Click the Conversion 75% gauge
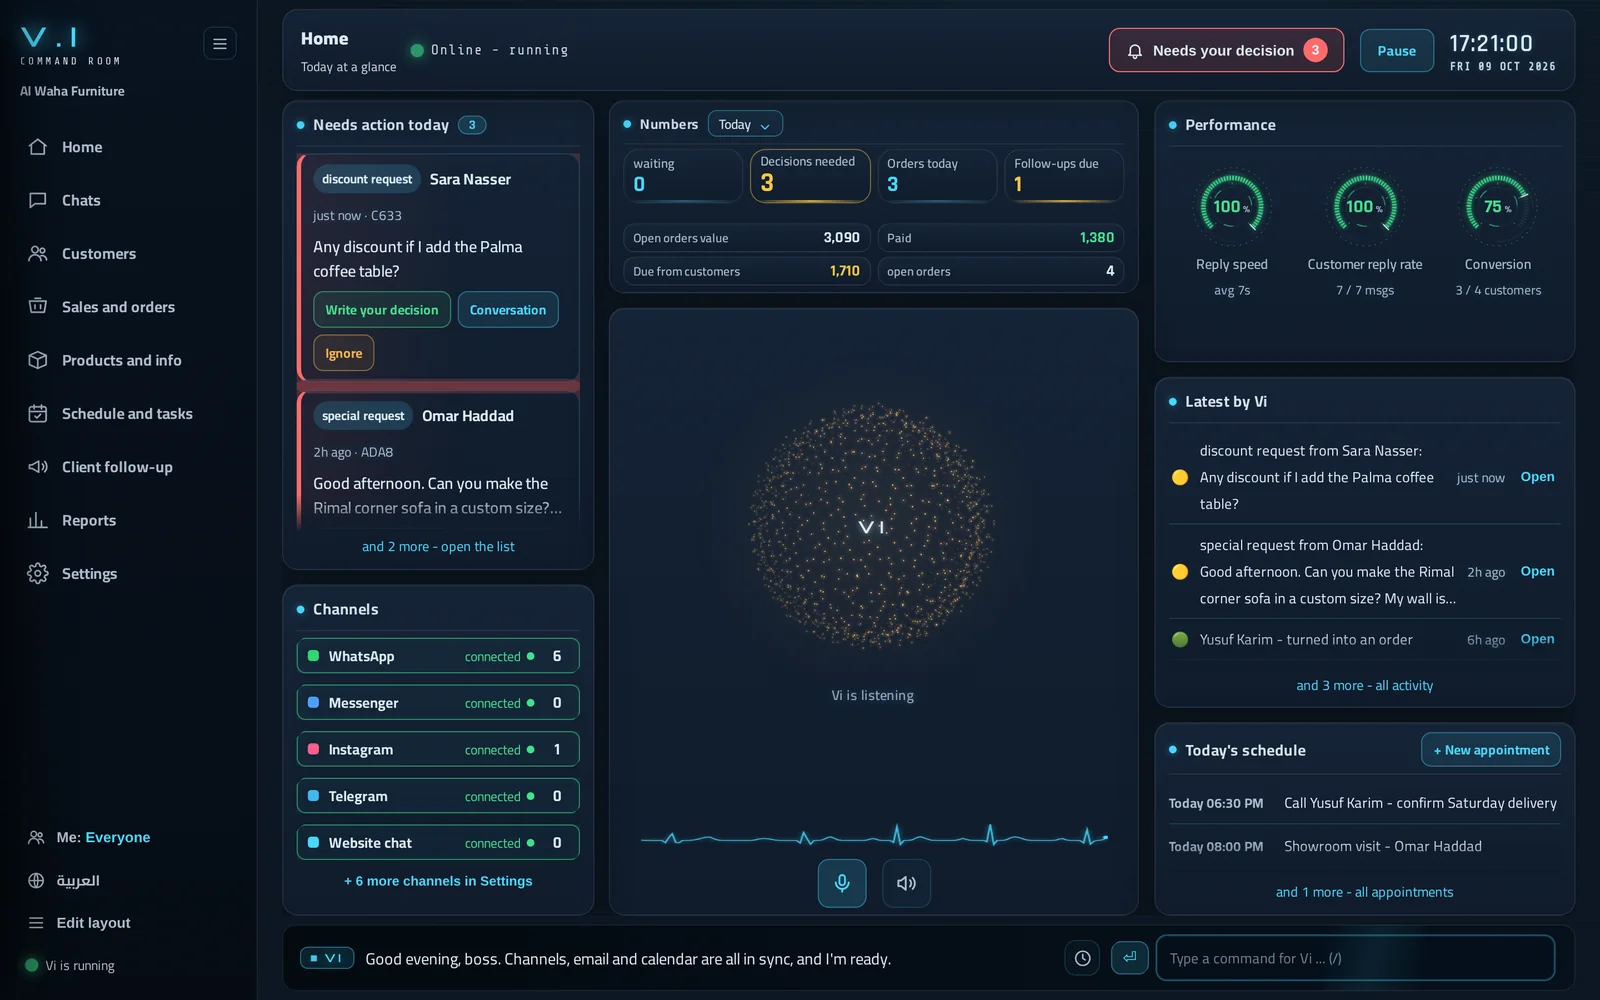The image size is (1600, 1000). click(x=1497, y=206)
